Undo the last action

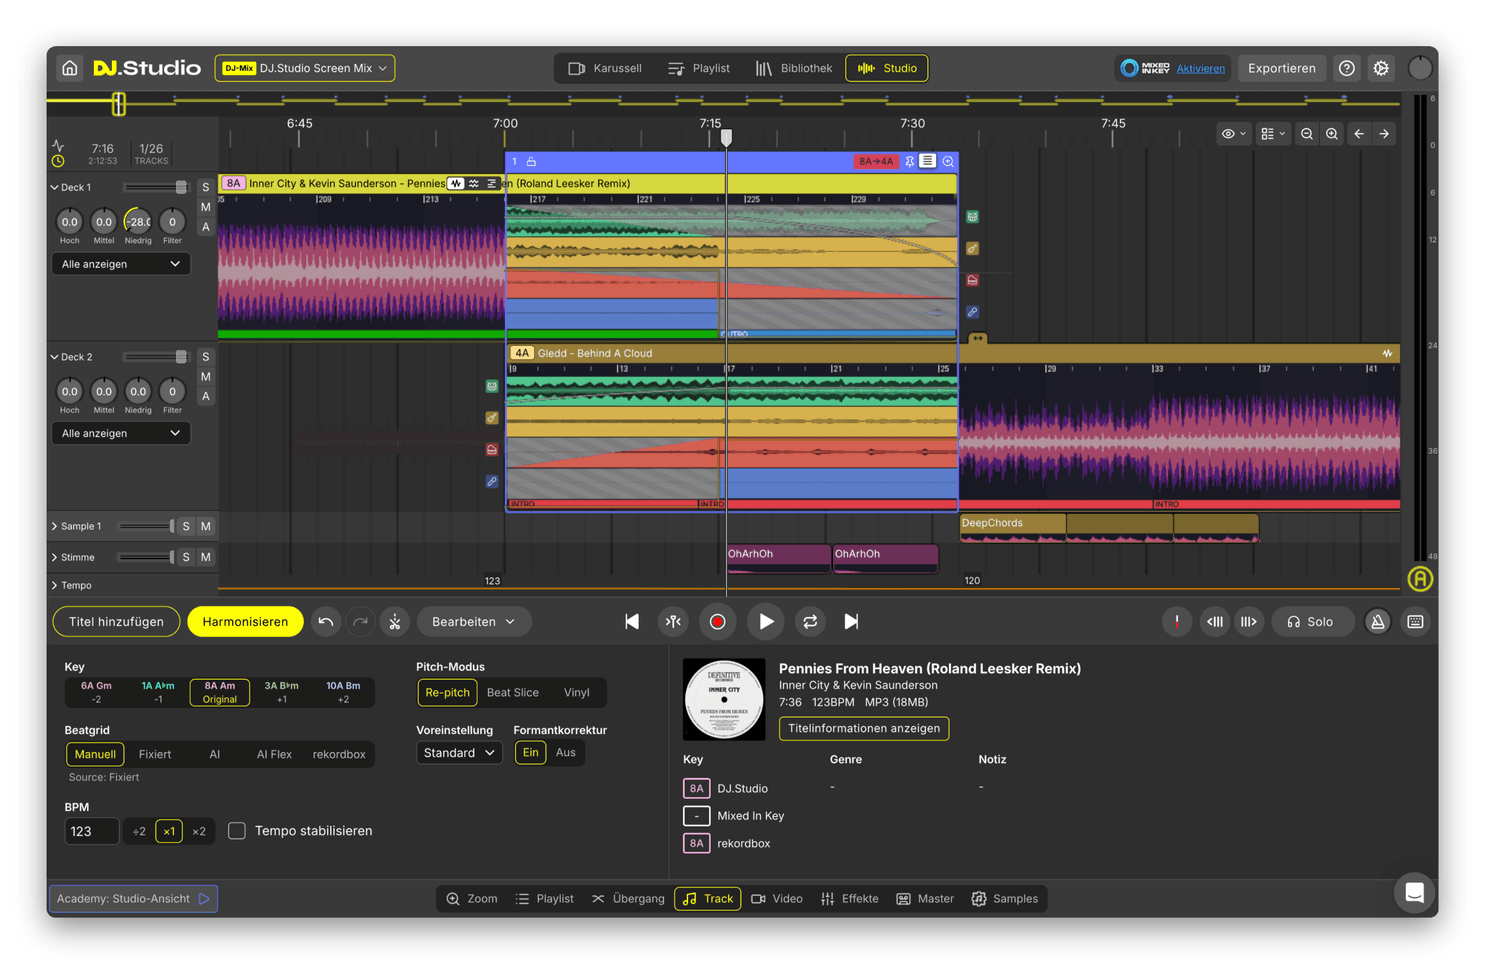pyautogui.click(x=326, y=622)
